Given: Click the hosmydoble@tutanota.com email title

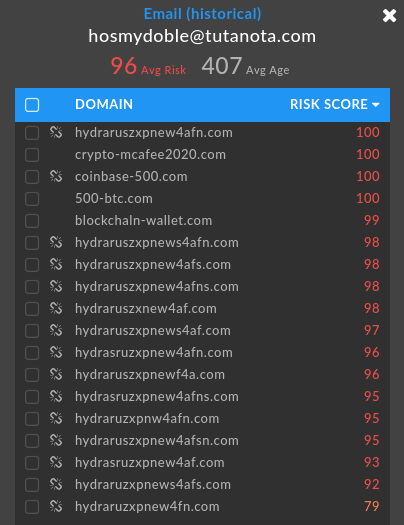Looking at the screenshot, I should tap(202, 36).
